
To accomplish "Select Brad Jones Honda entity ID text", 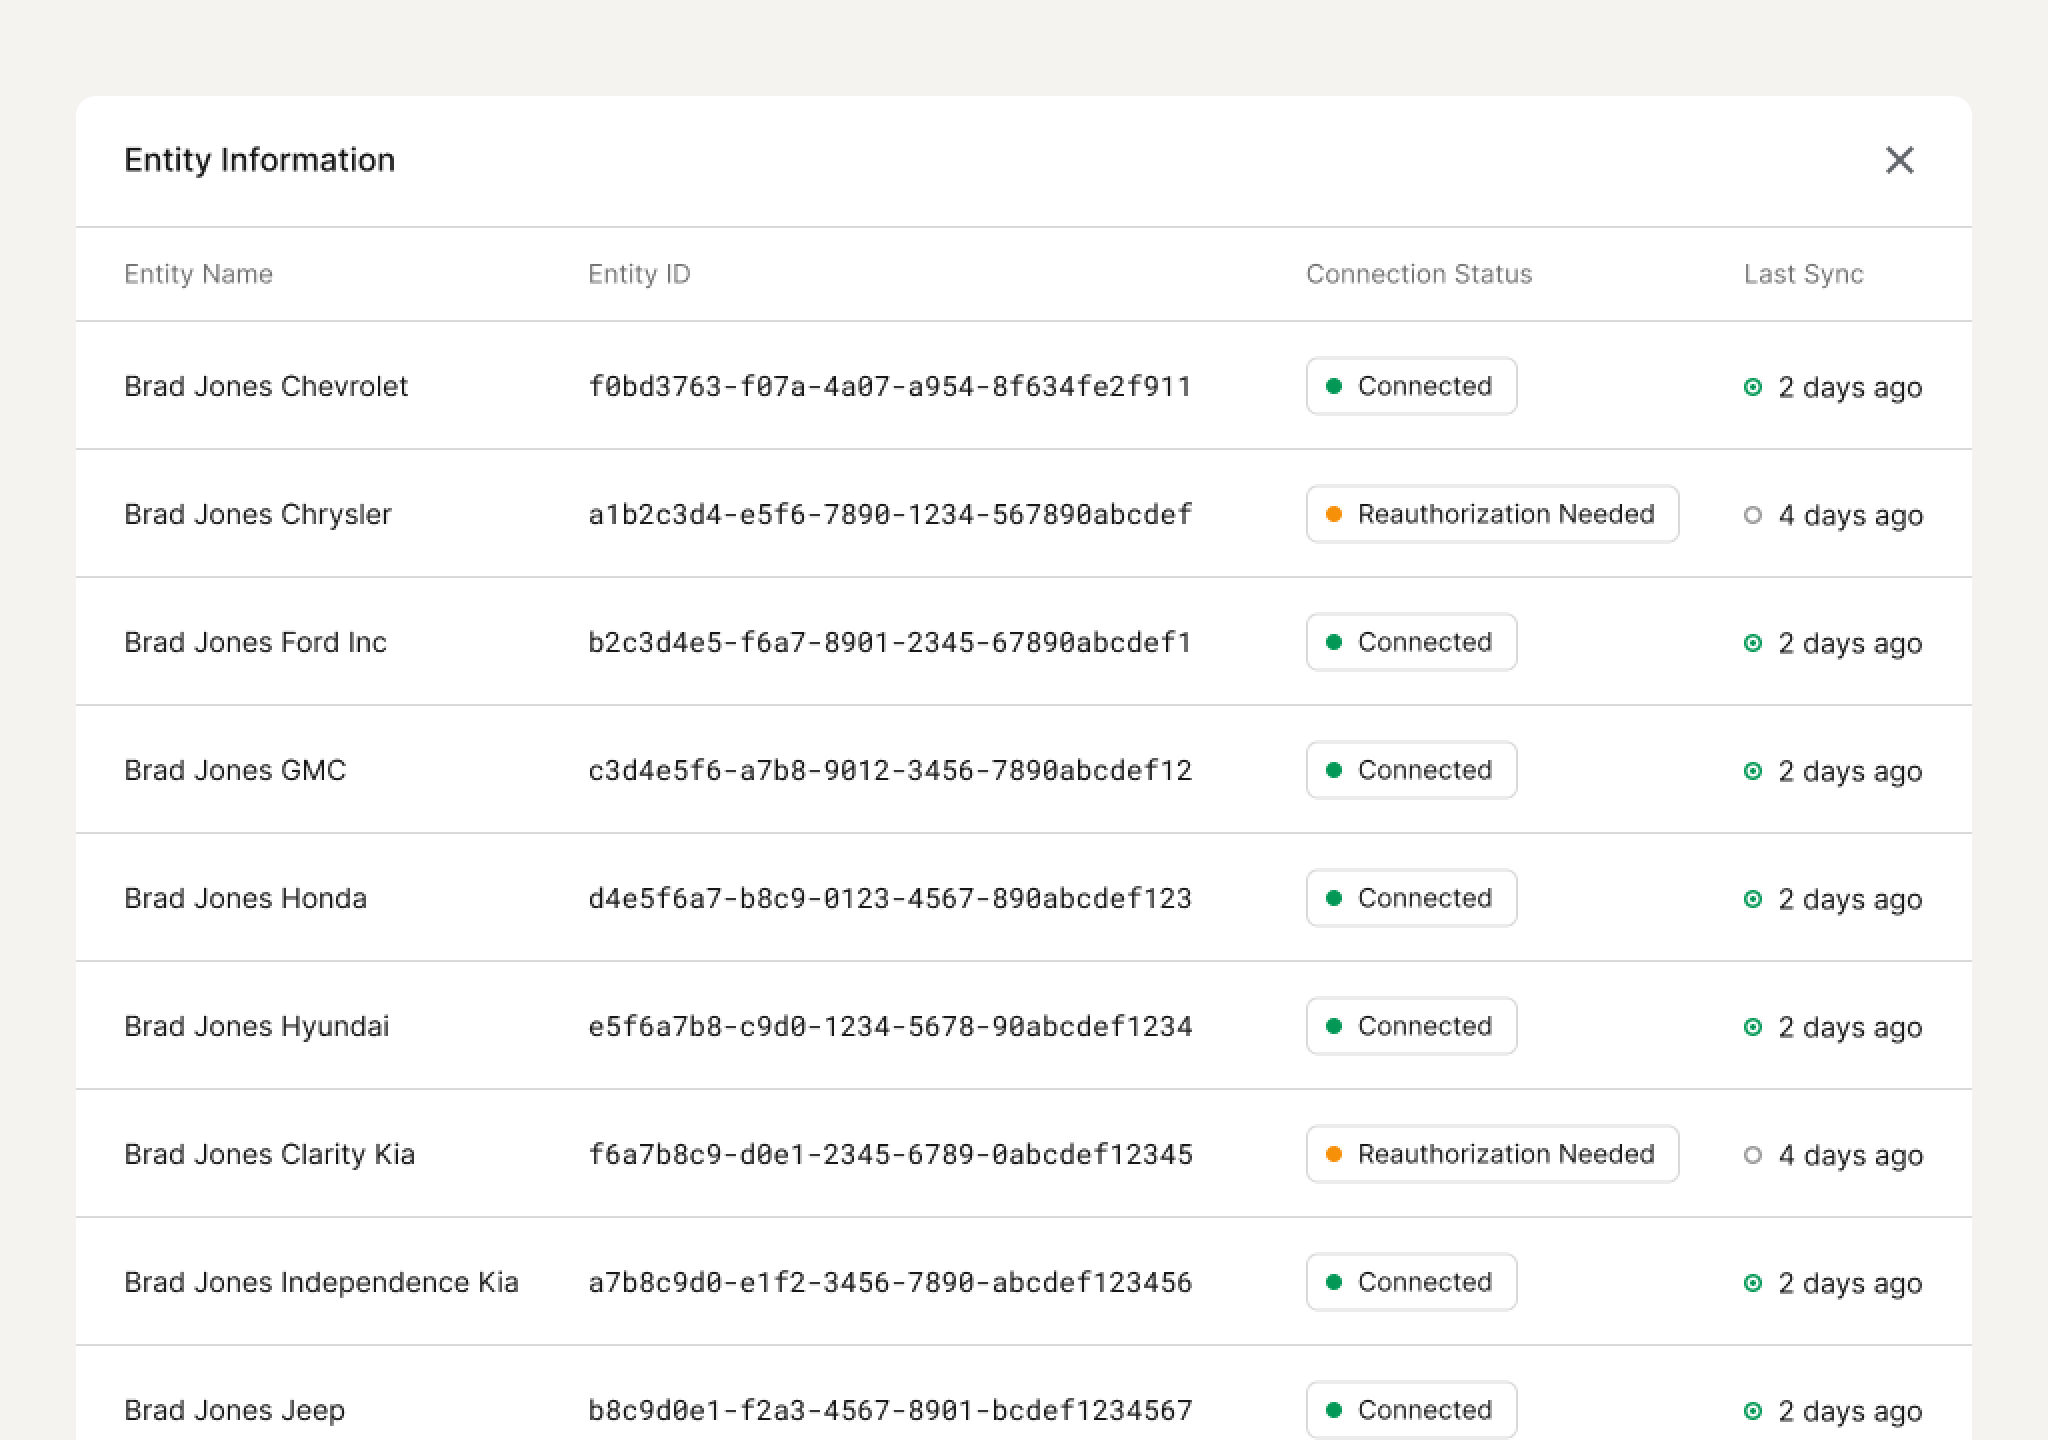I will tap(889, 898).
